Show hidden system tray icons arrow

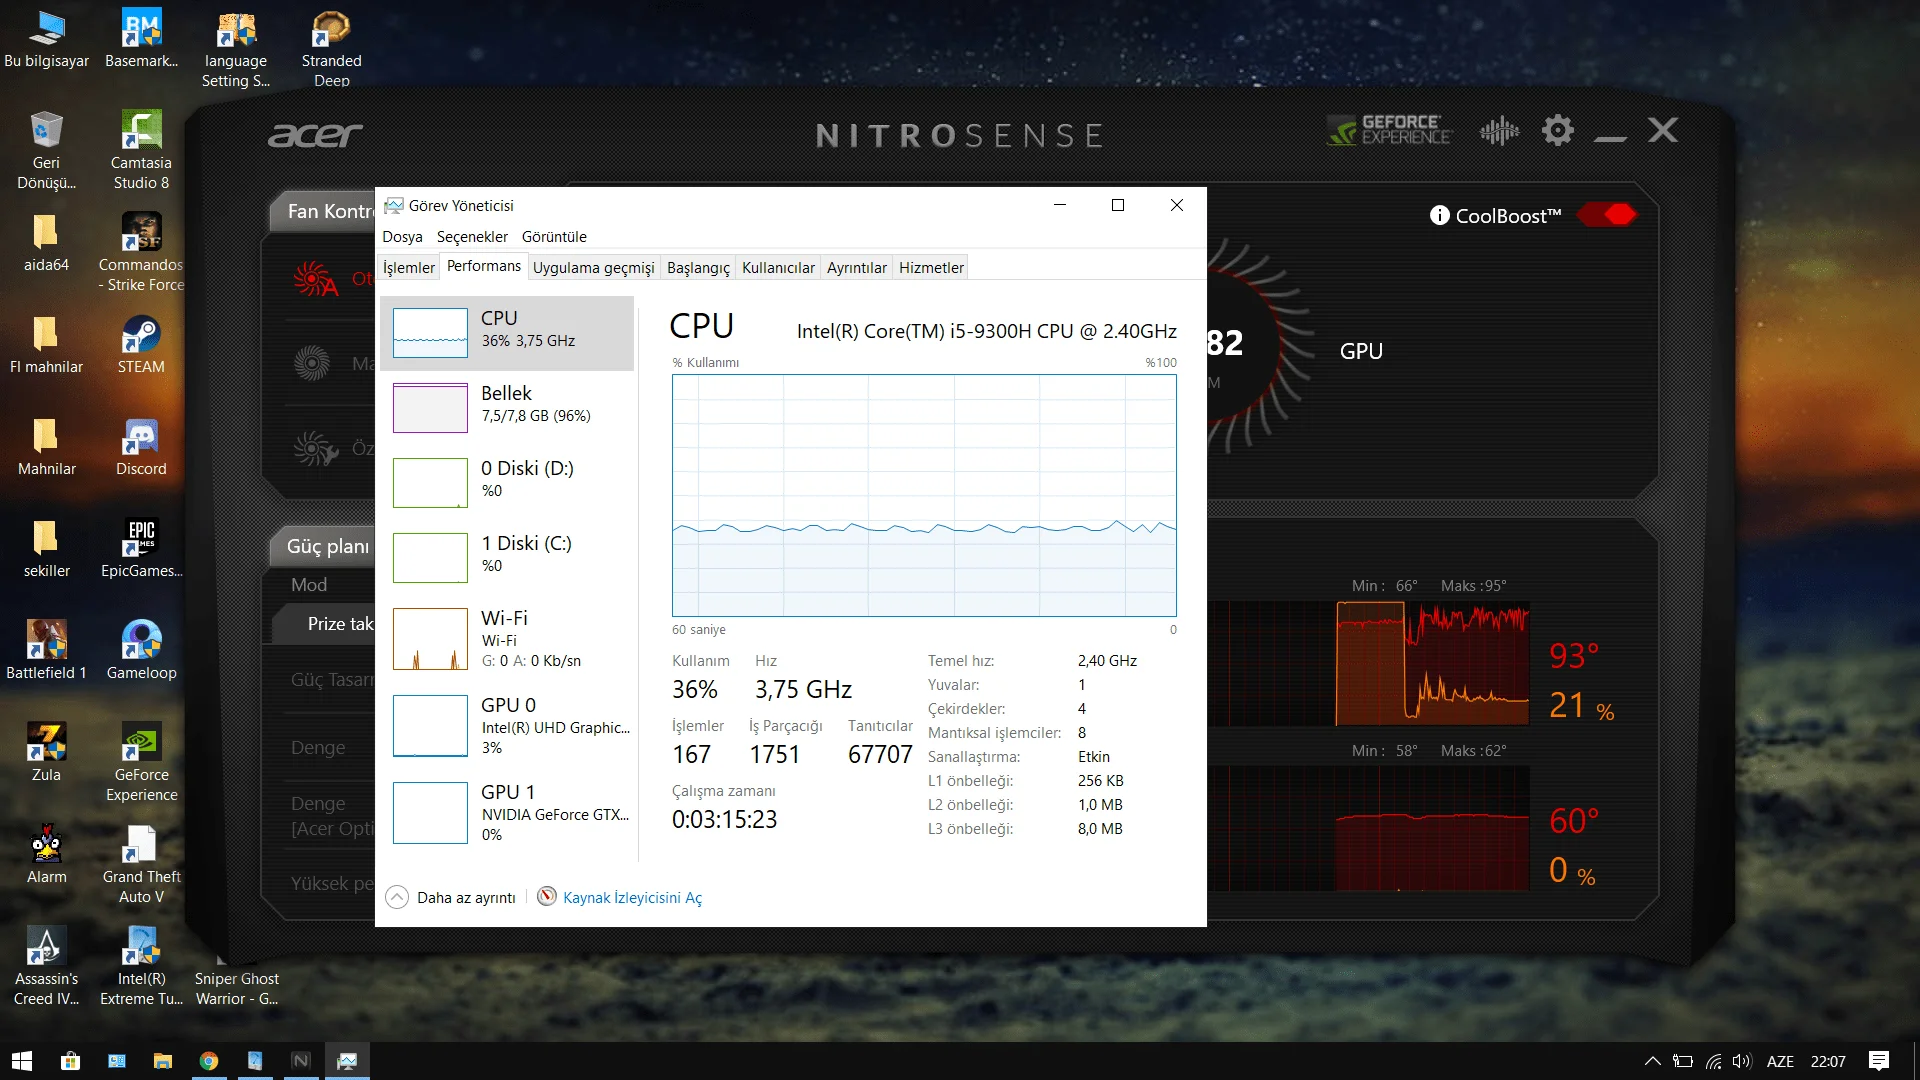(1652, 1061)
